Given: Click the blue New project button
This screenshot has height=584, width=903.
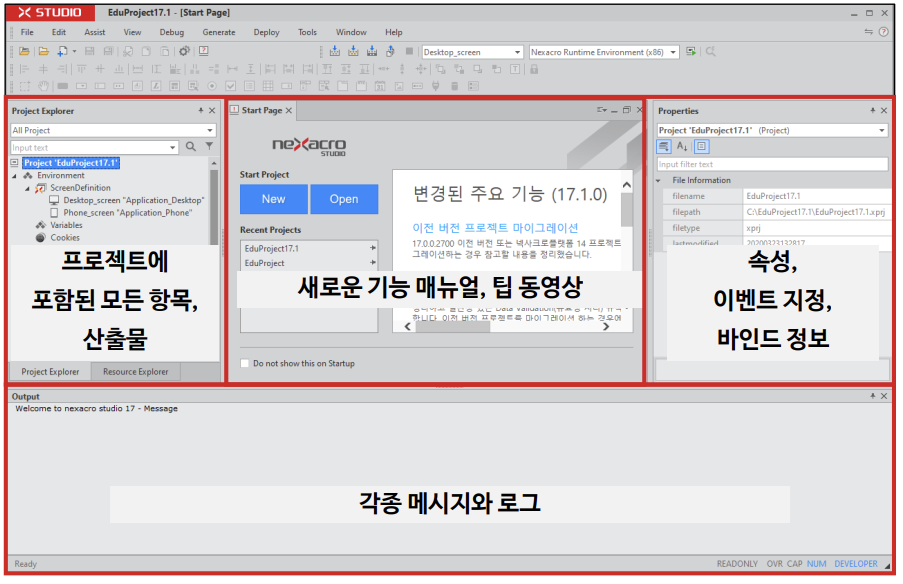Looking at the screenshot, I should [x=274, y=199].
